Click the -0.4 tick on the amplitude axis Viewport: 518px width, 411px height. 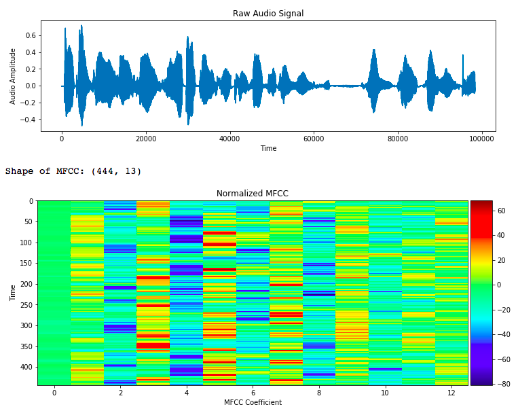pyautogui.click(x=28, y=119)
